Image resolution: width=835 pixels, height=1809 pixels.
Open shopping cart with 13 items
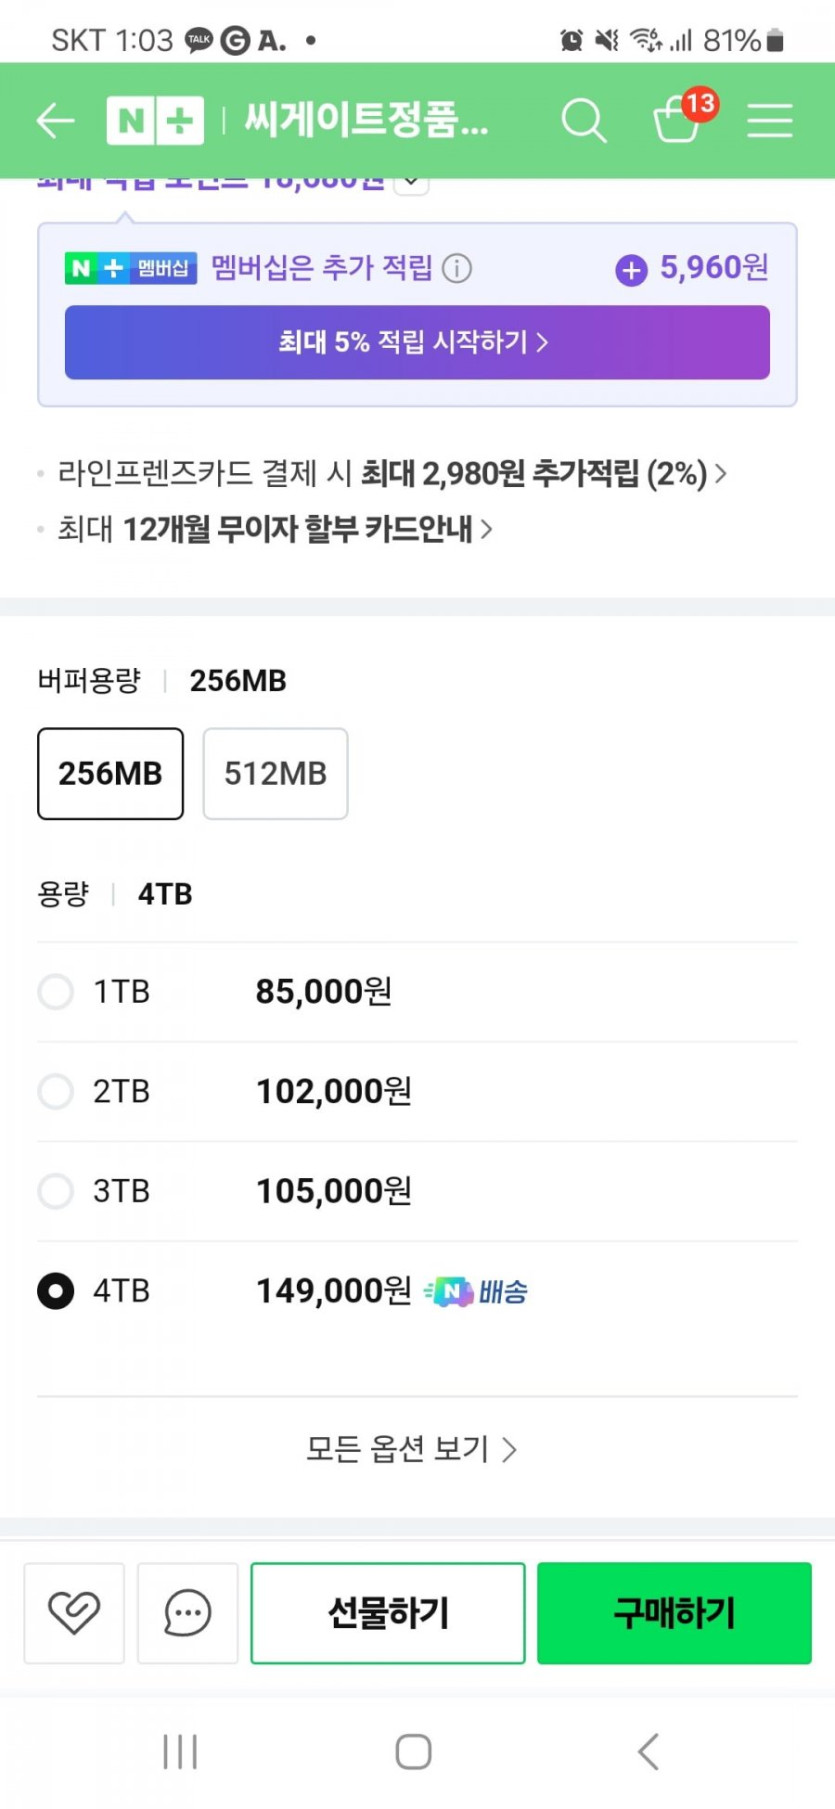point(679,120)
